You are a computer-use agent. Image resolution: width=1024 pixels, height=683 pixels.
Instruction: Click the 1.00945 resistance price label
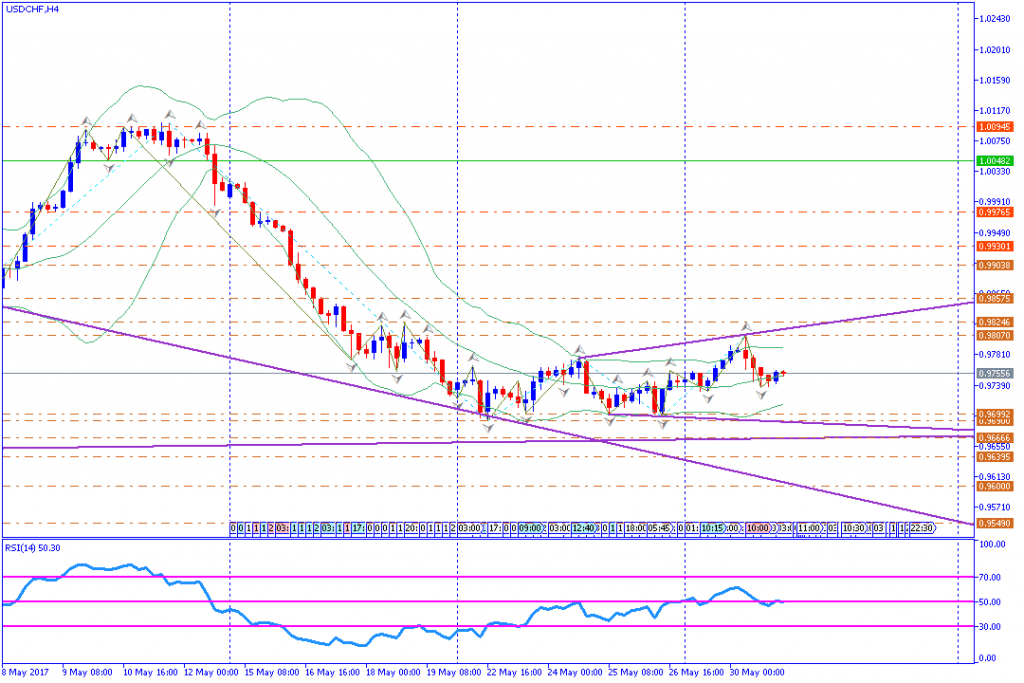click(x=993, y=127)
